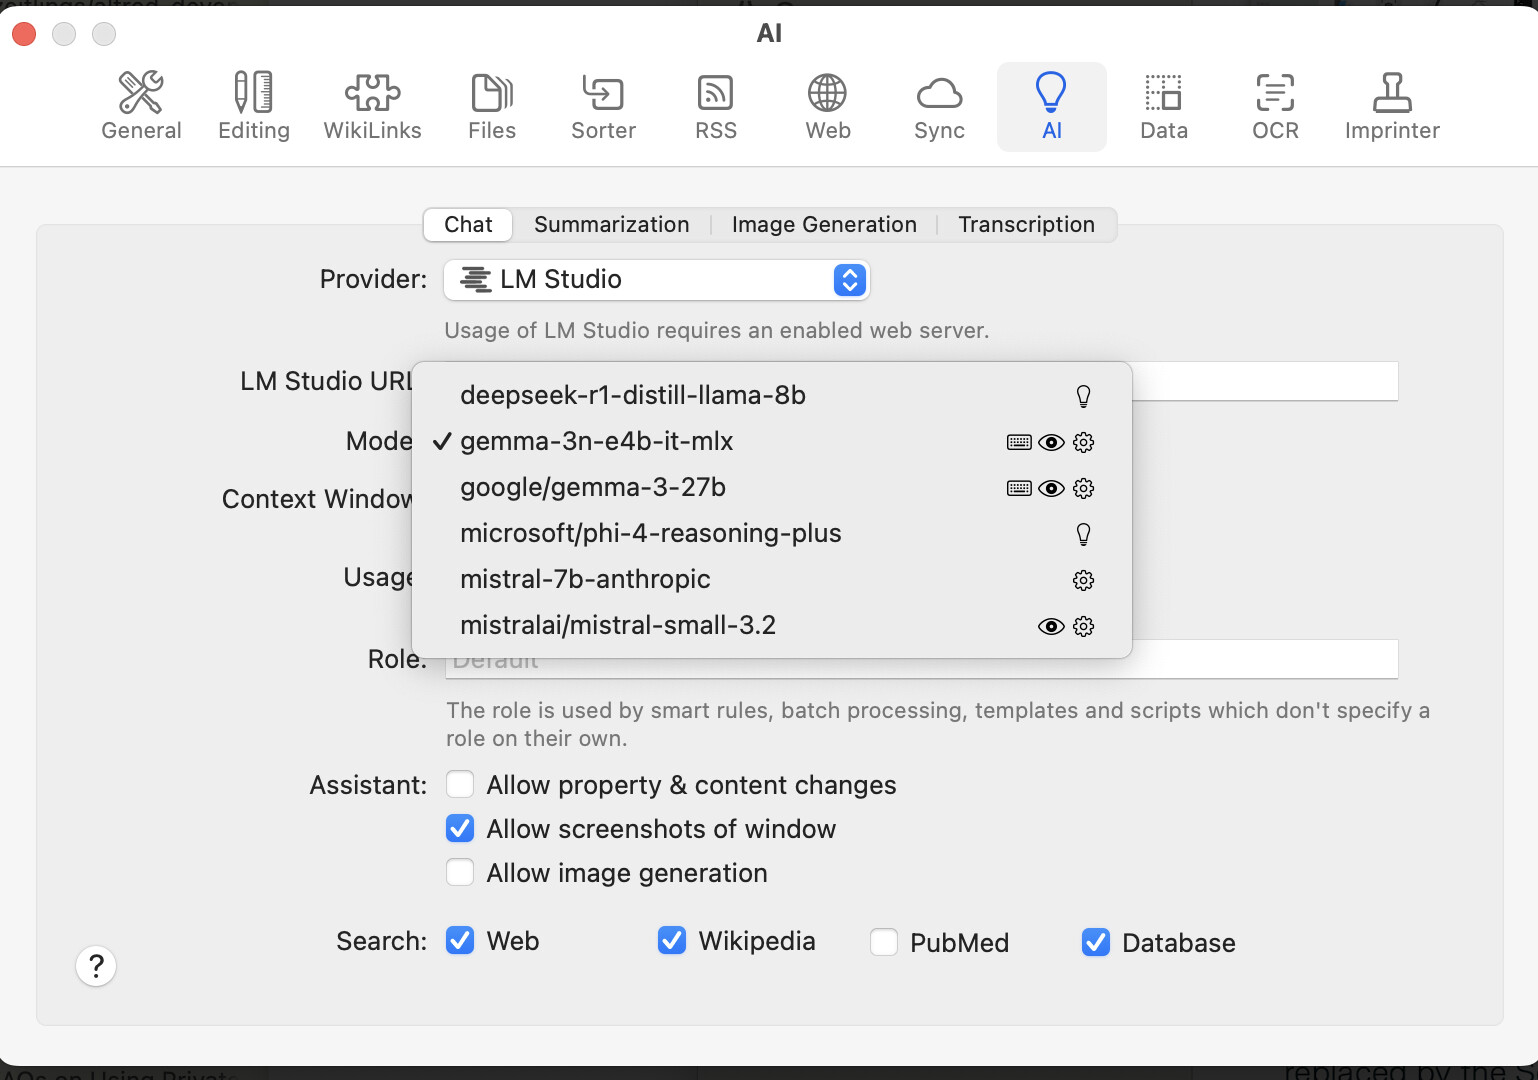Go to the Sync preferences pane
The image size is (1538, 1080).
point(939,106)
